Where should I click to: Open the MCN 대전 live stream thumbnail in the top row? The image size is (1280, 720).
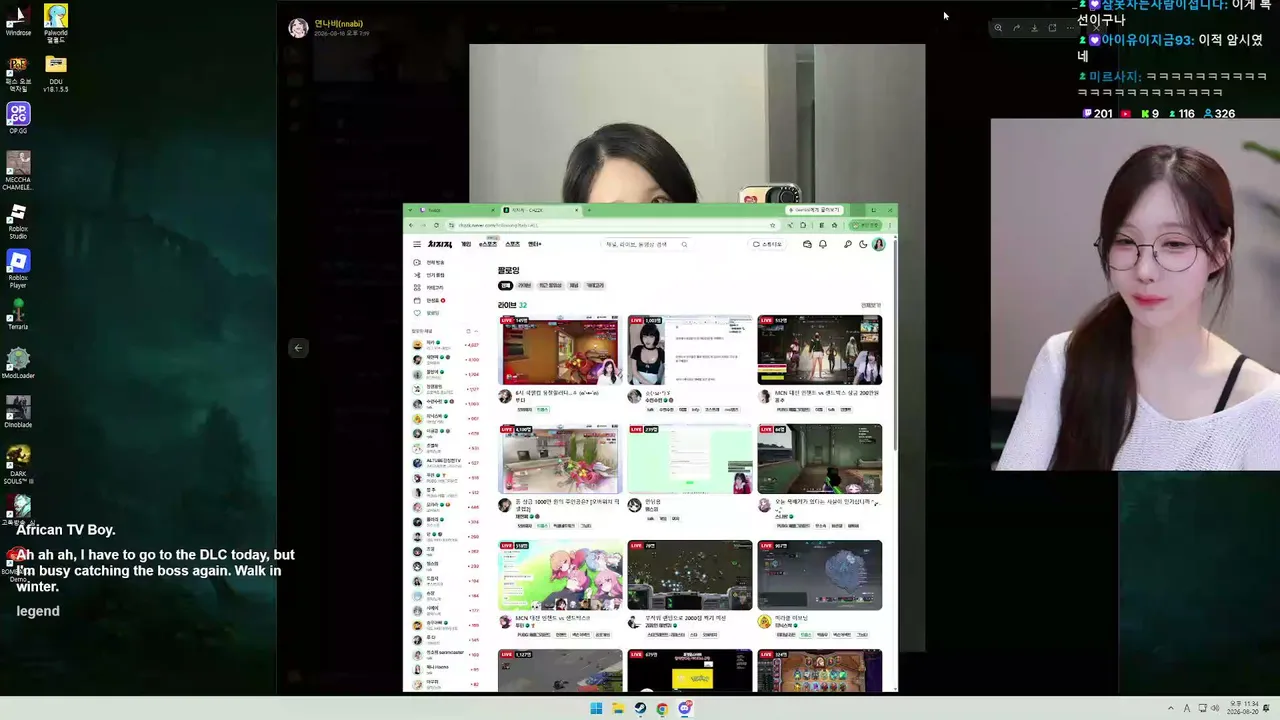pyautogui.click(x=820, y=350)
